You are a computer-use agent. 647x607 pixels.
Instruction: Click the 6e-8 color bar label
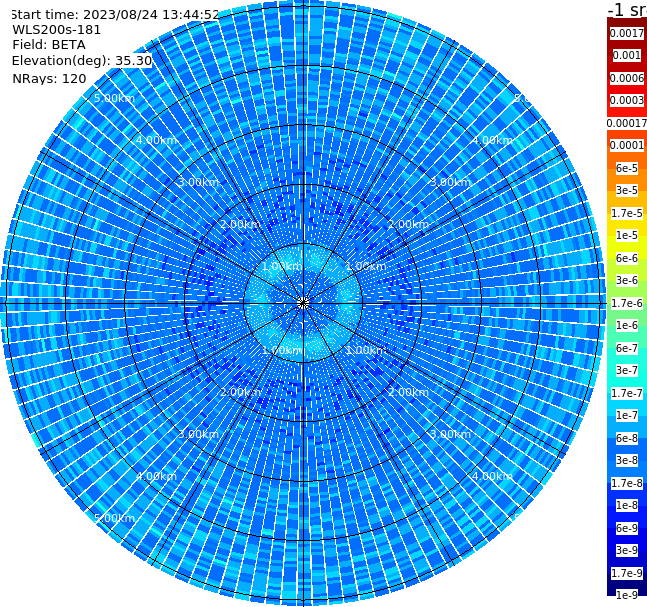[x=627, y=438]
